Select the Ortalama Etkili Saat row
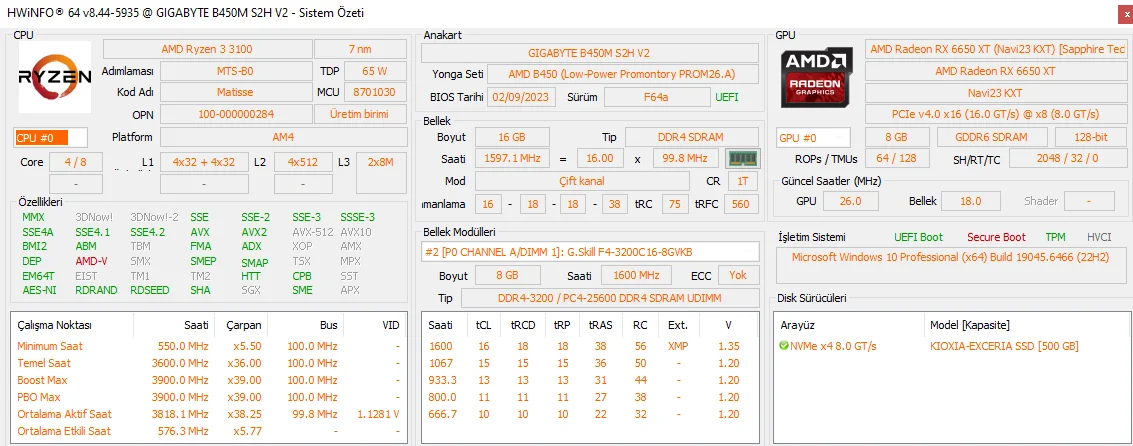 coord(209,432)
